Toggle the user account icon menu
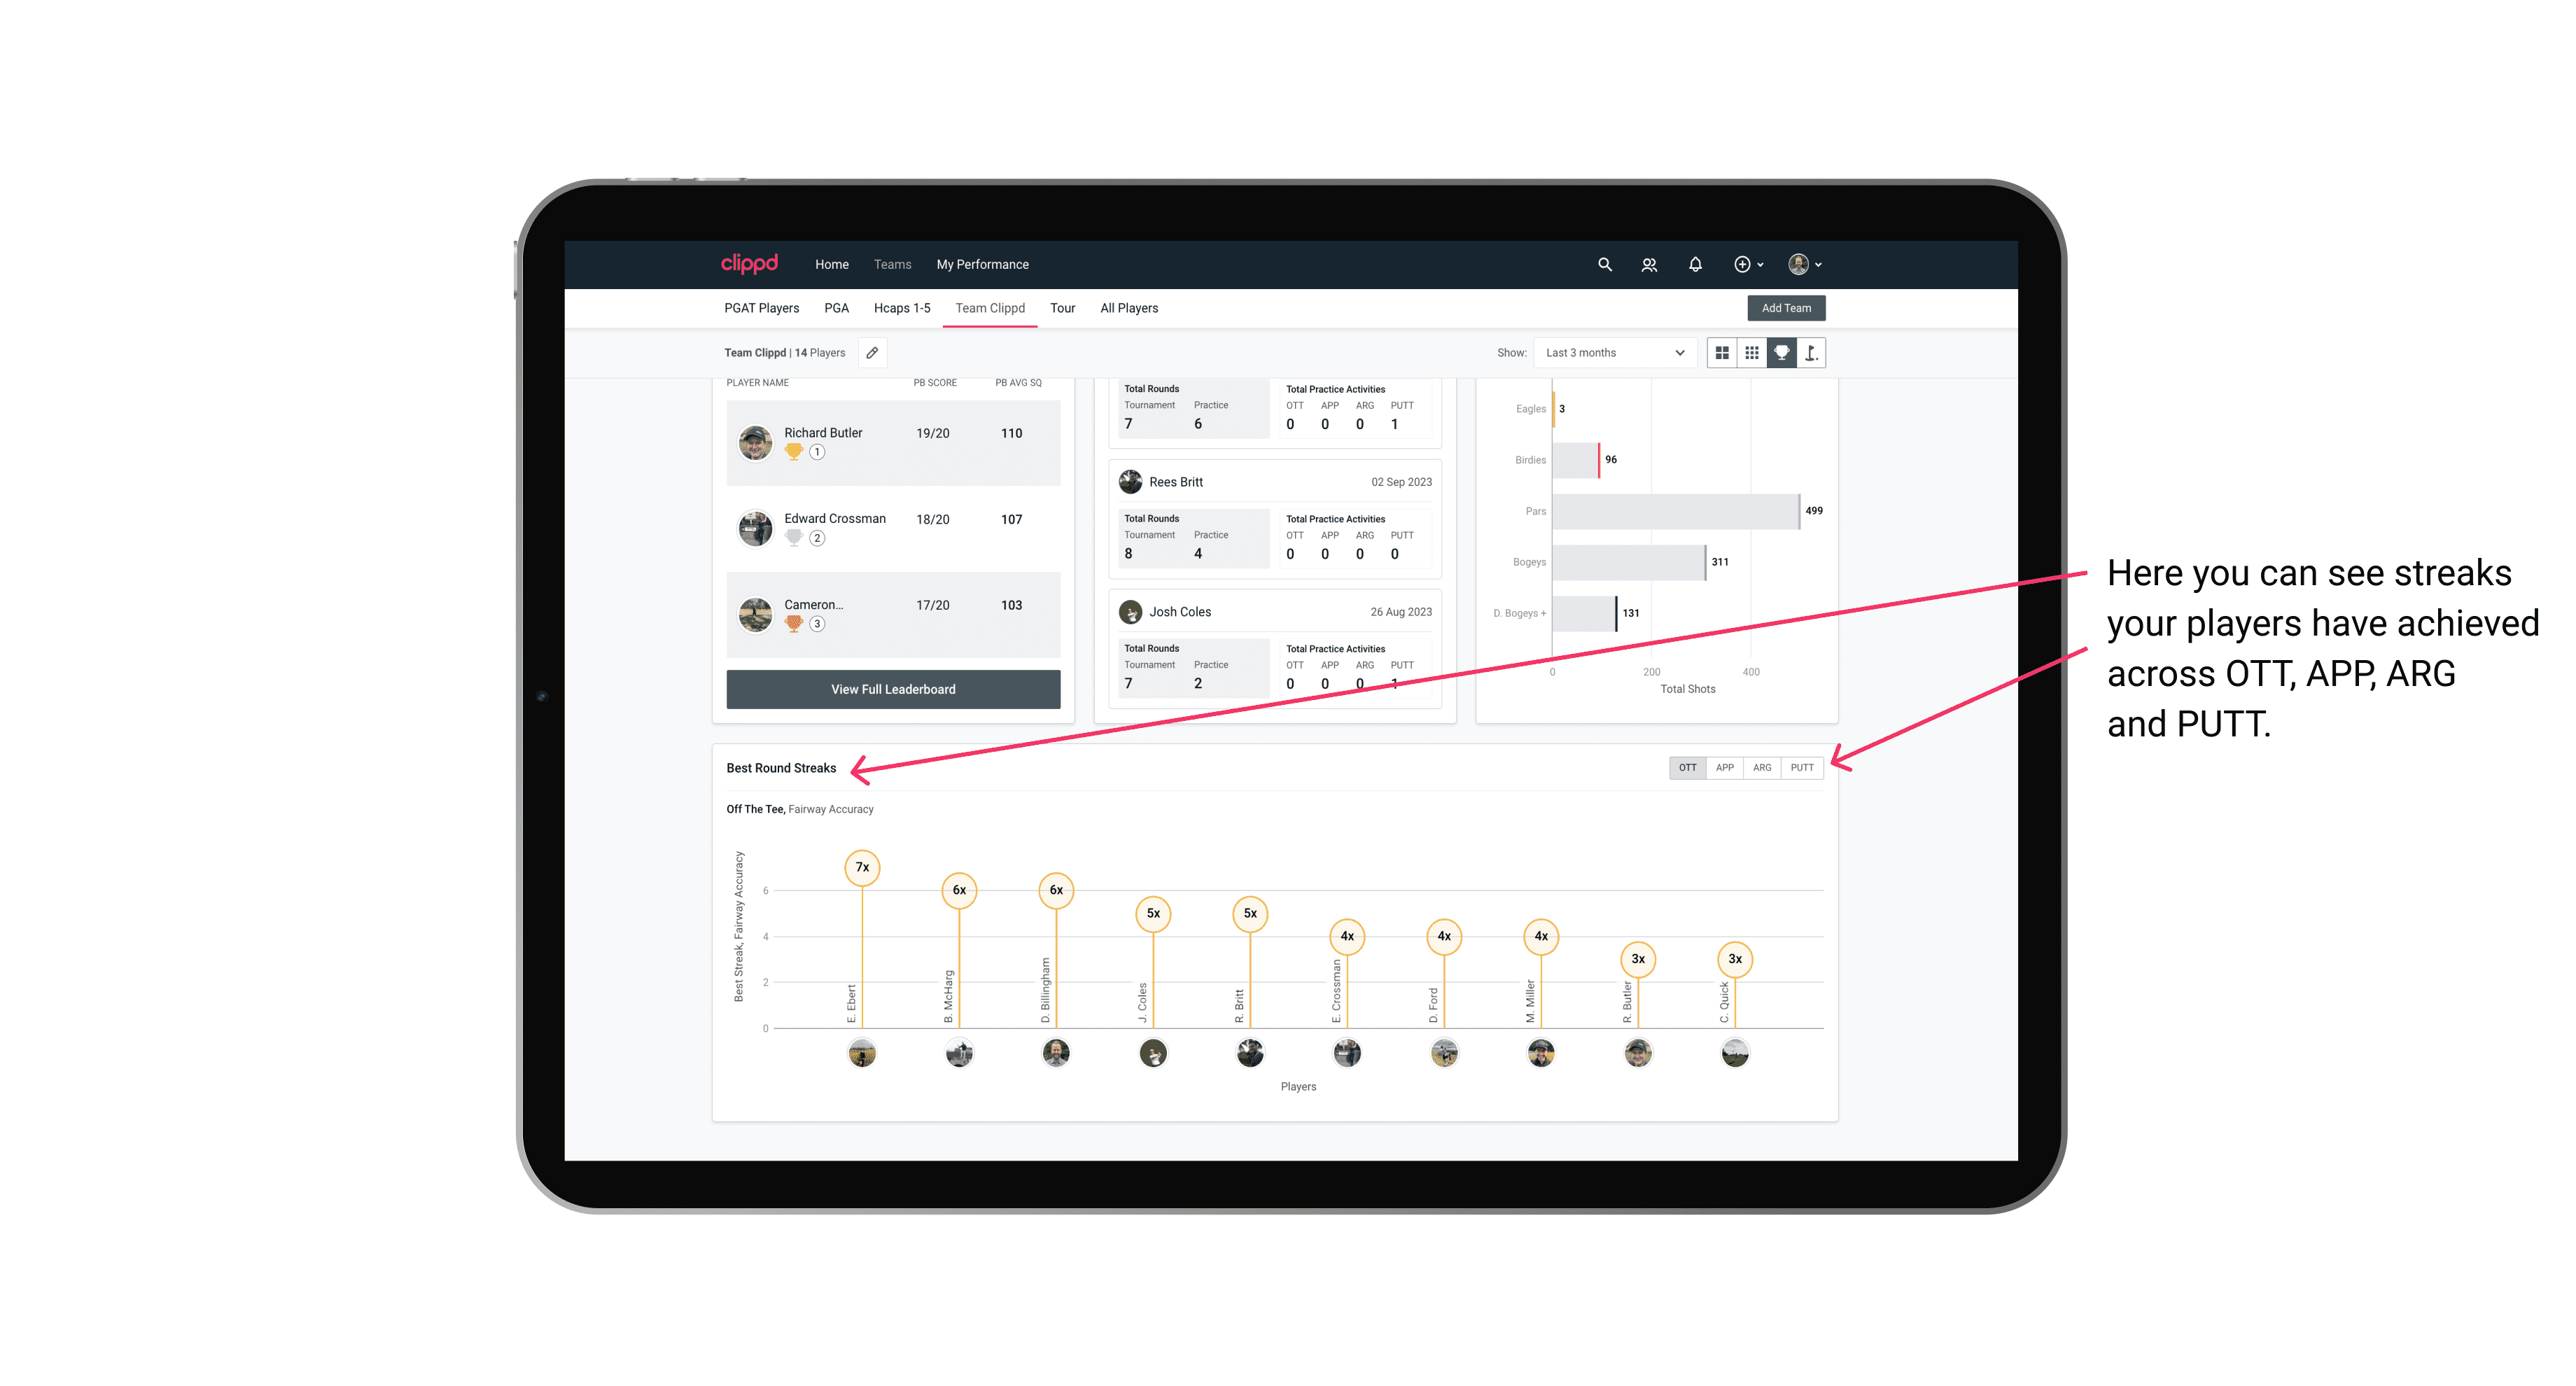 (x=1803, y=265)
